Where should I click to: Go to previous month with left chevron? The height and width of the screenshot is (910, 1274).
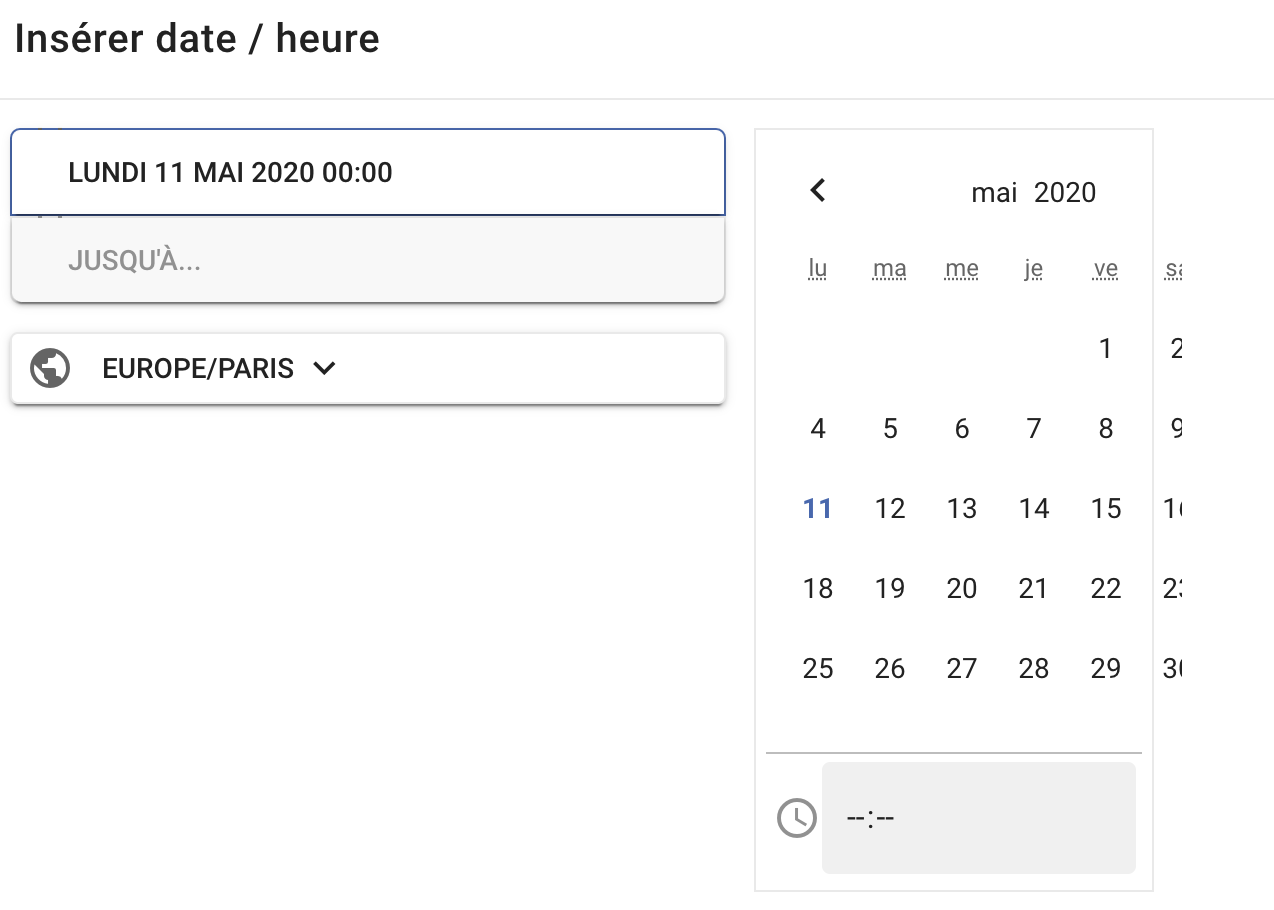pyautogui.click(x=818, y=190)
